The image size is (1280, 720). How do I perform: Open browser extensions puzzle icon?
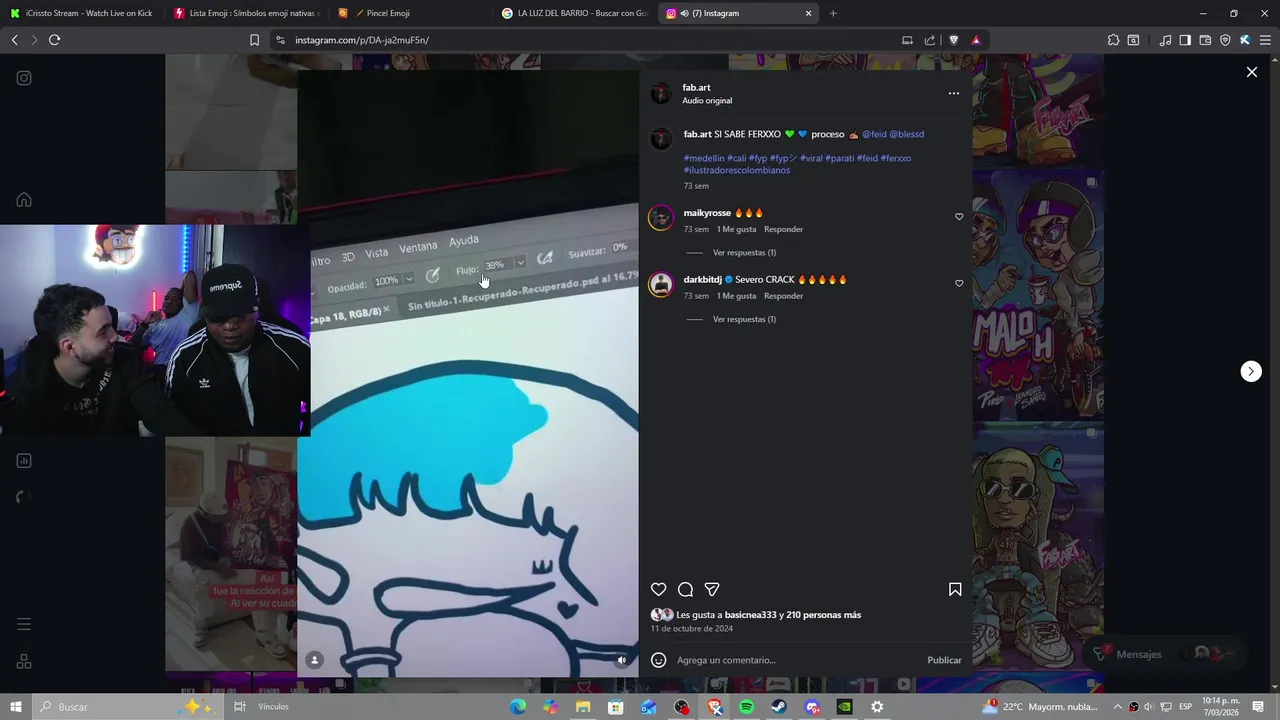pos(1113,40)
